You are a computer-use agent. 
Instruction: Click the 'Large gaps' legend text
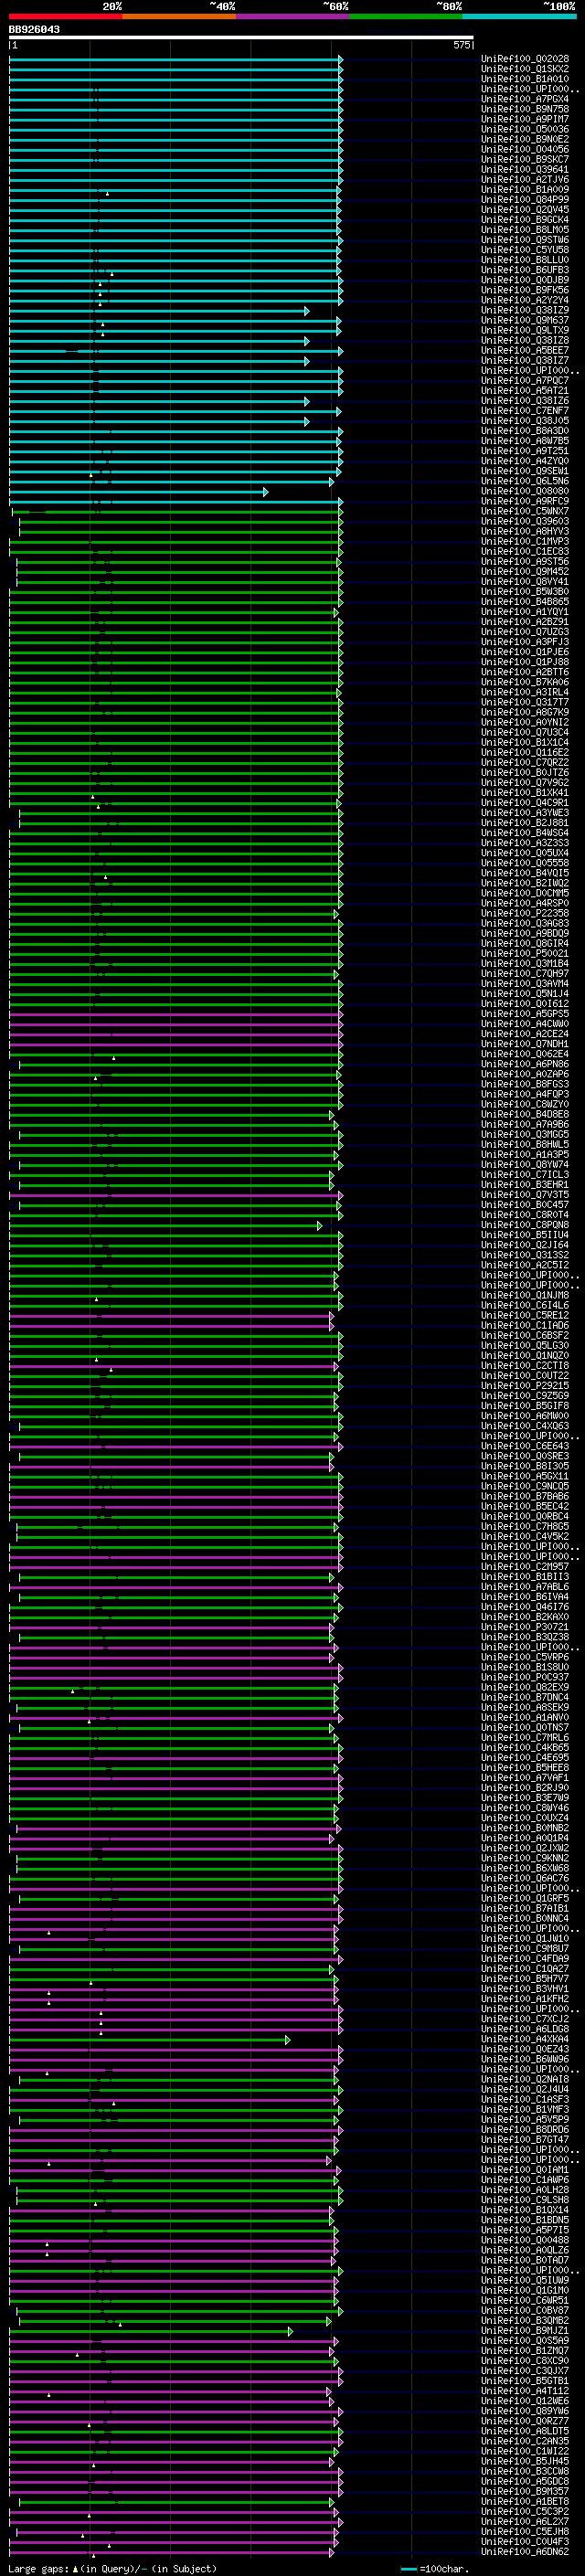coord(39,2568)
